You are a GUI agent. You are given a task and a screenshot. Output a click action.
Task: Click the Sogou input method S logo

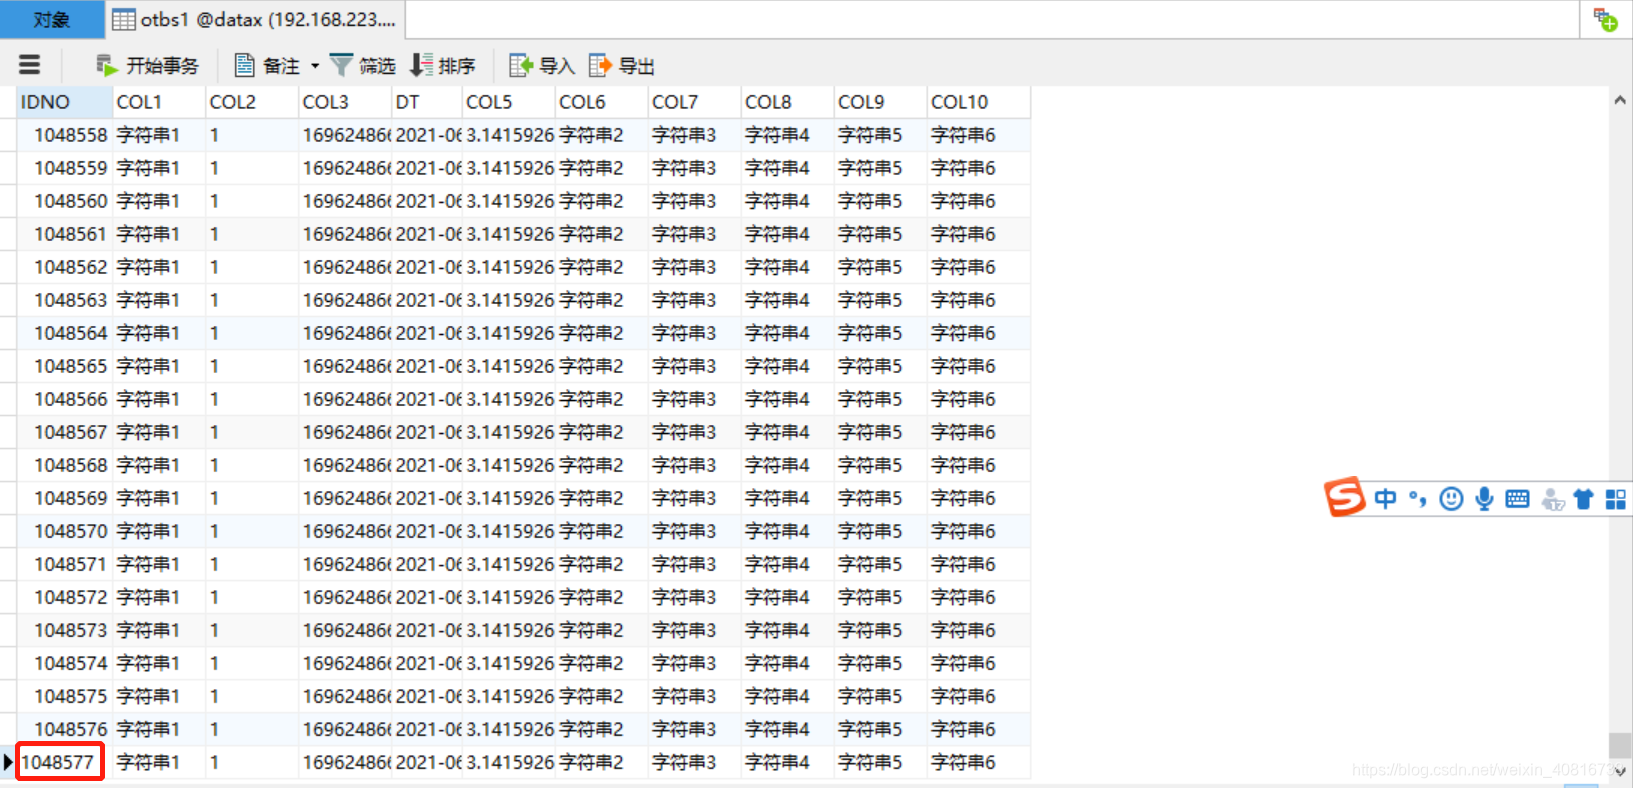coord(1345,497)
